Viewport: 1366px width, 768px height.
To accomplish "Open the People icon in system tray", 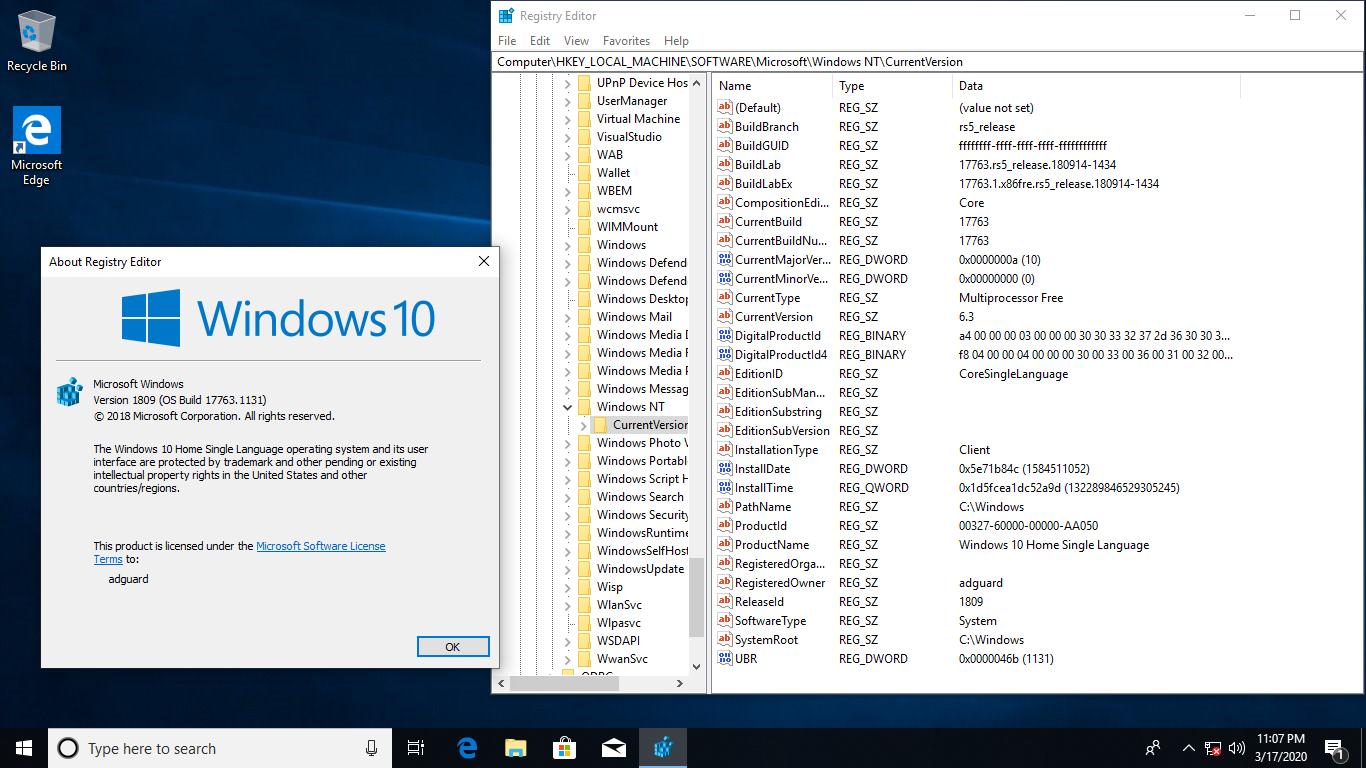I will 1153,748.
